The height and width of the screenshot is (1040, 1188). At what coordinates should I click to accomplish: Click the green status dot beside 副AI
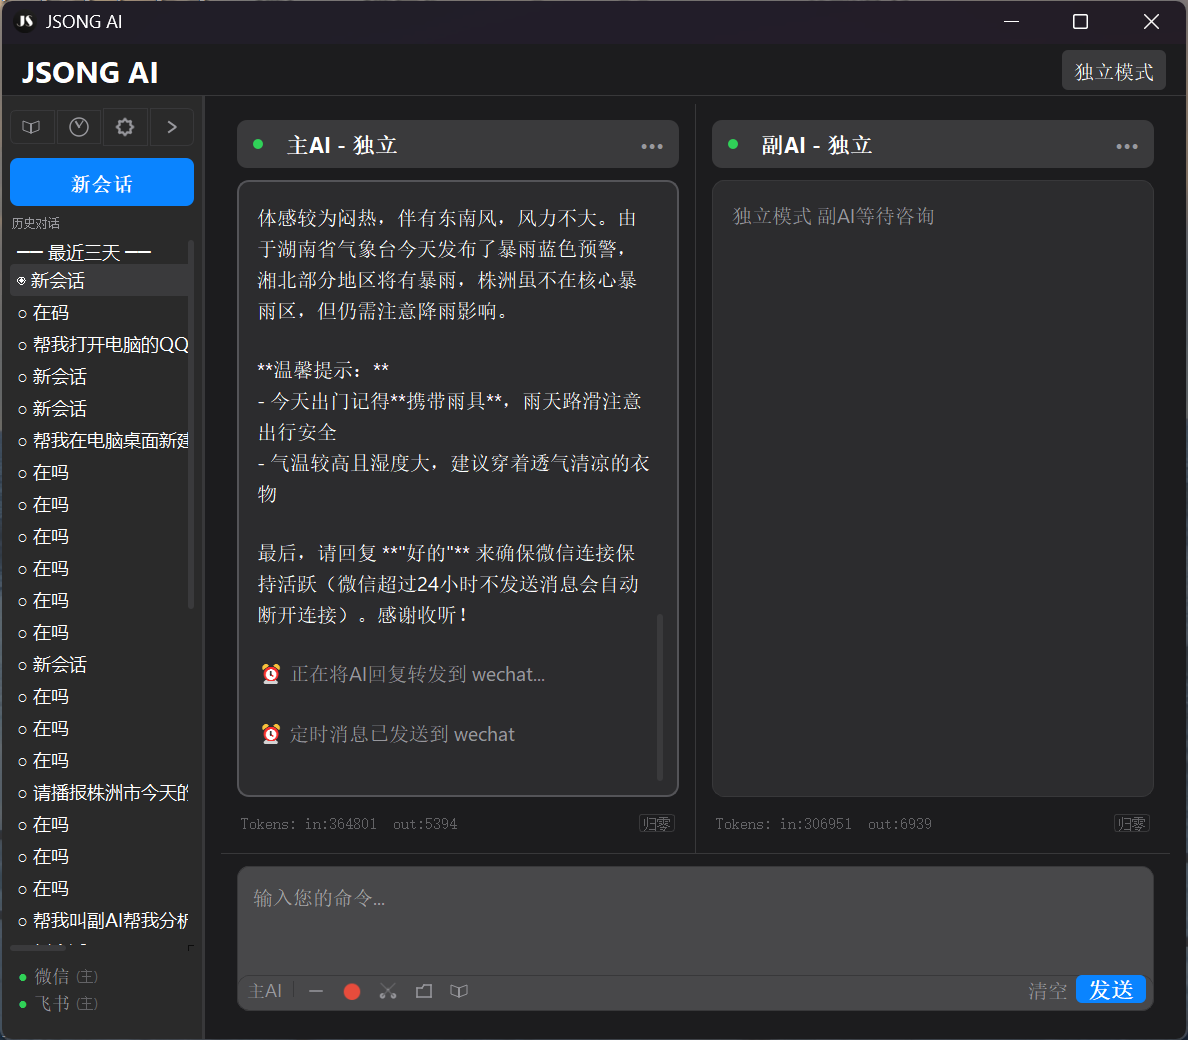(733, 144)
